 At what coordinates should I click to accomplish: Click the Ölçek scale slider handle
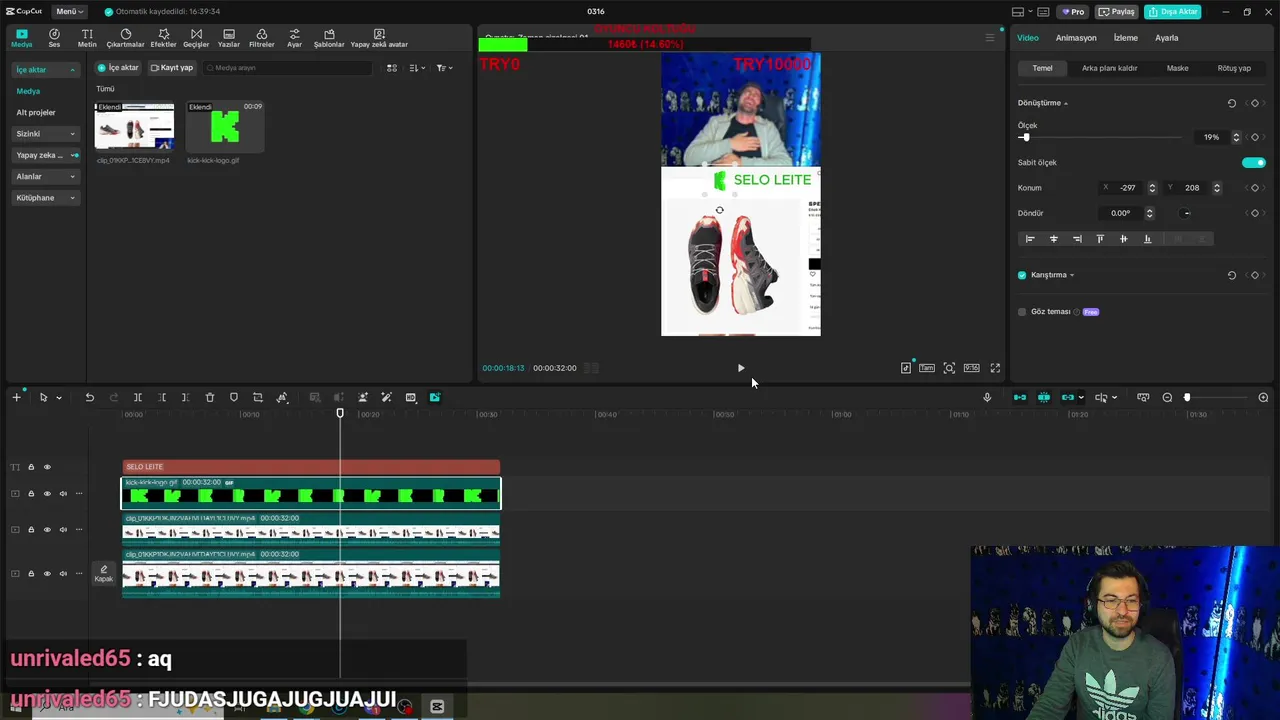pyautogui.click(x=1025, y=137)
